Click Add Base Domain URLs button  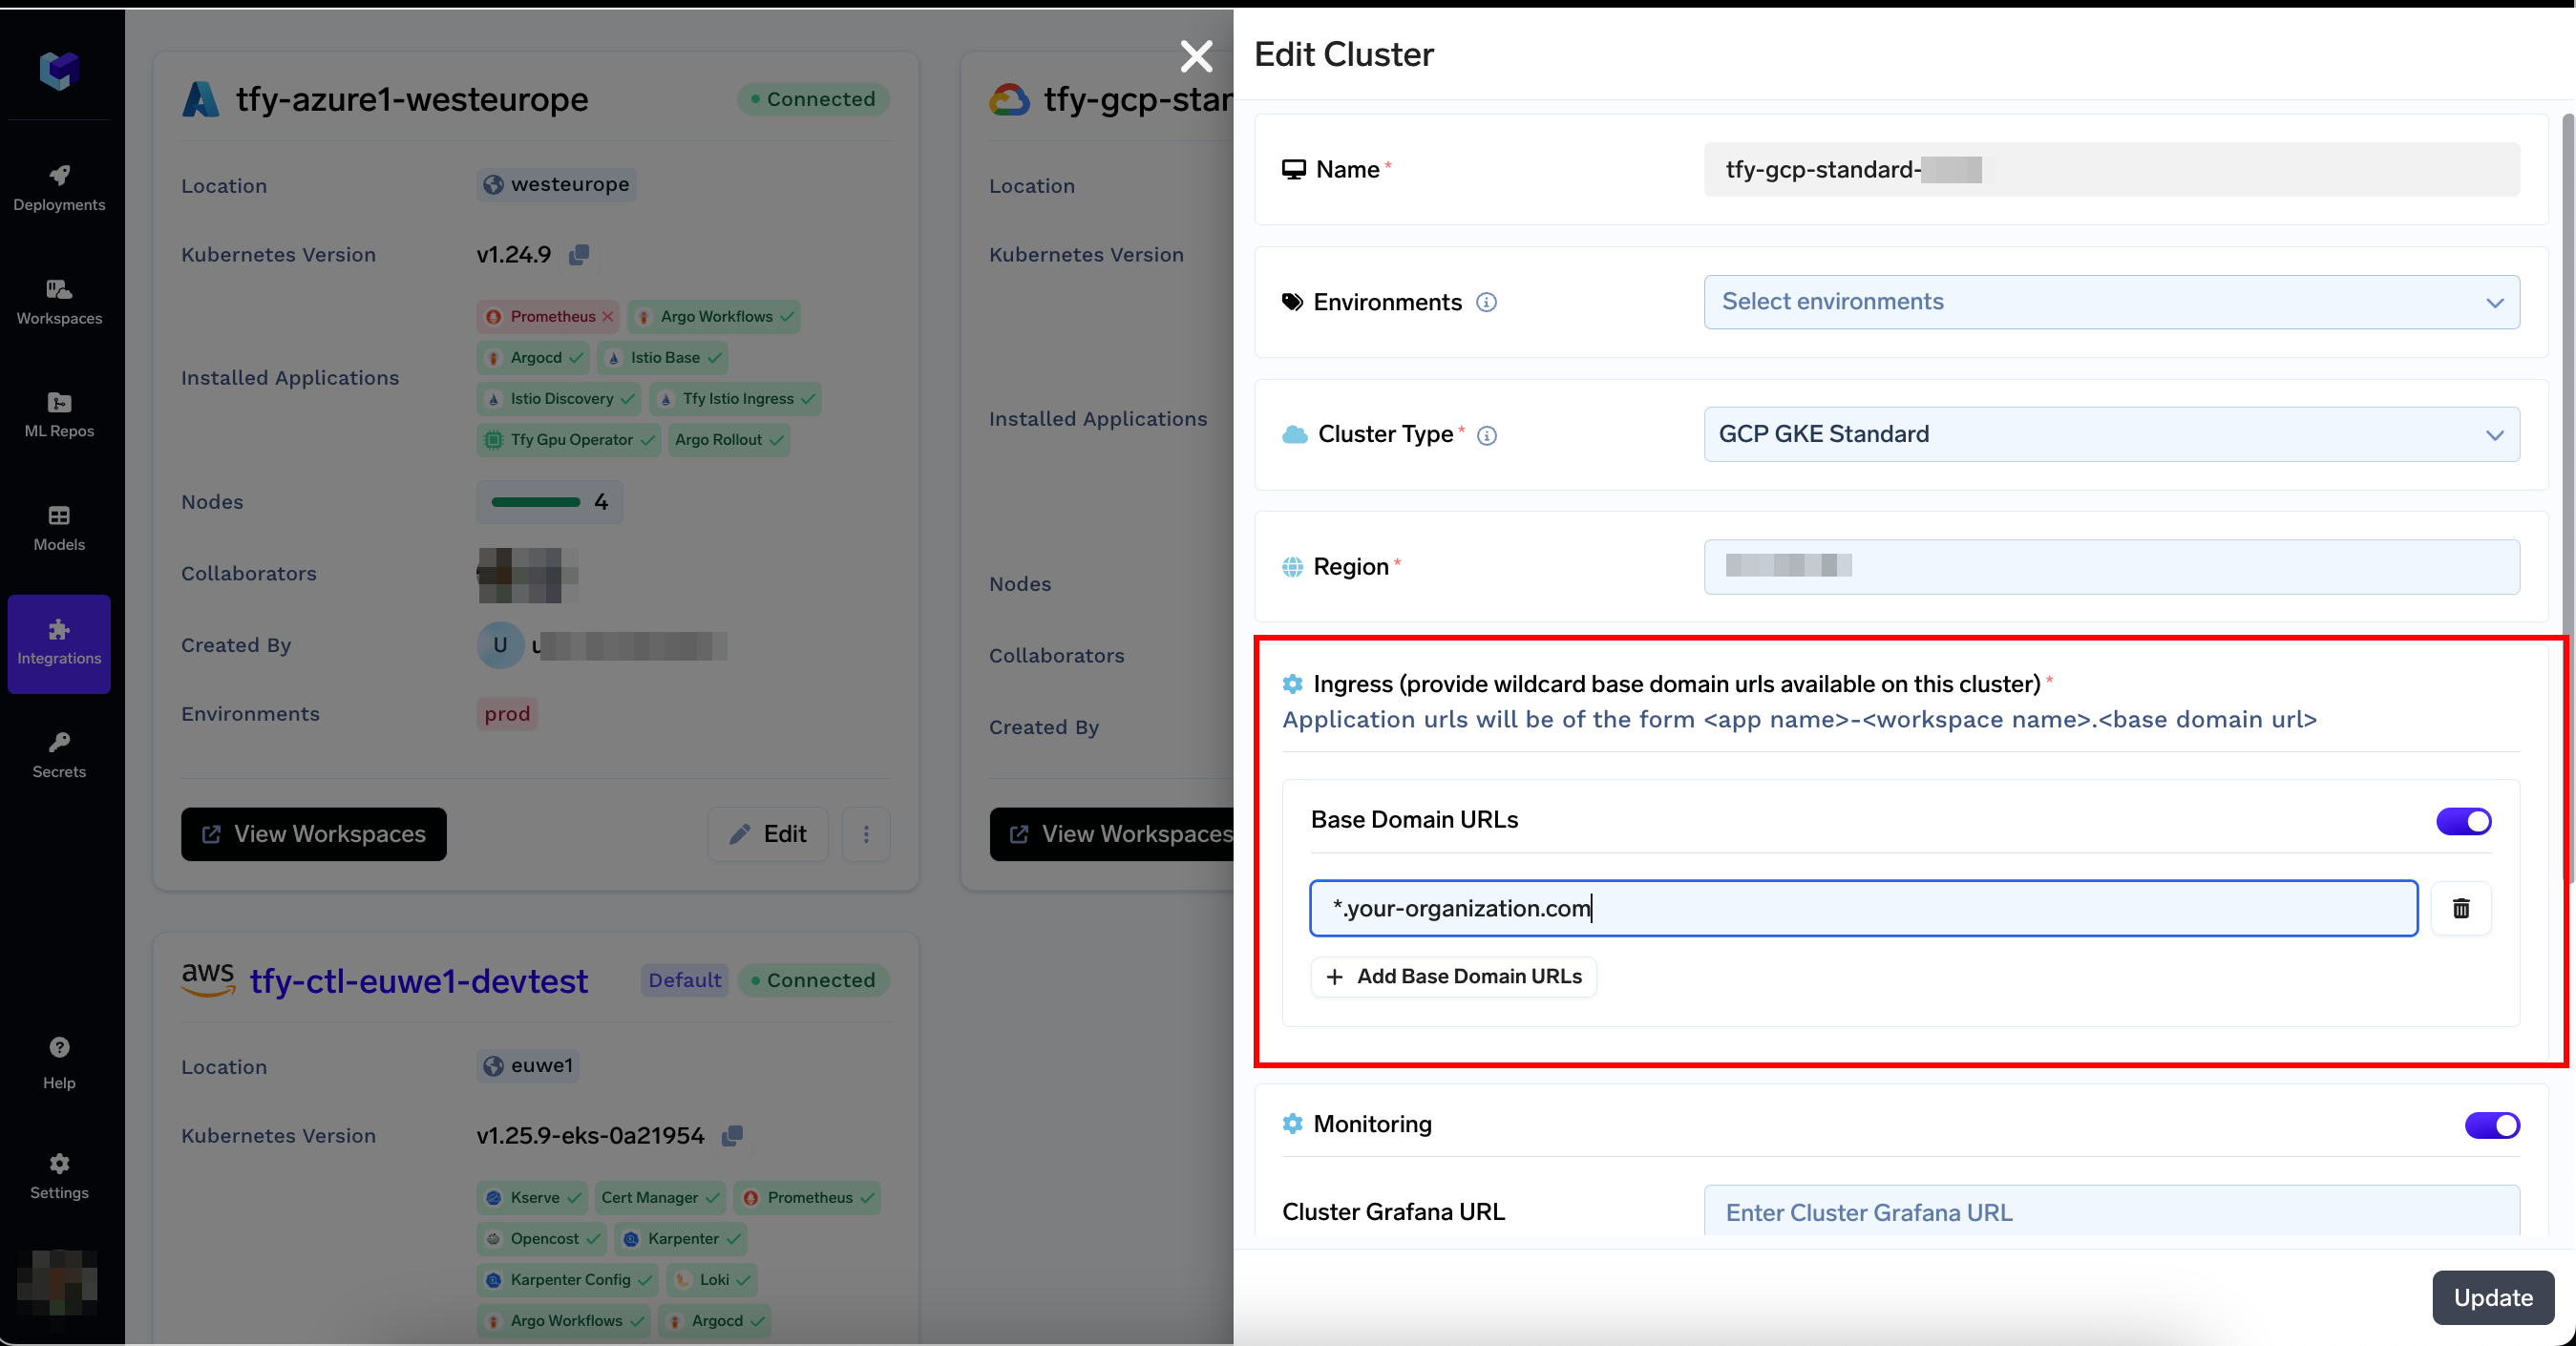[x=1453, y=976]
